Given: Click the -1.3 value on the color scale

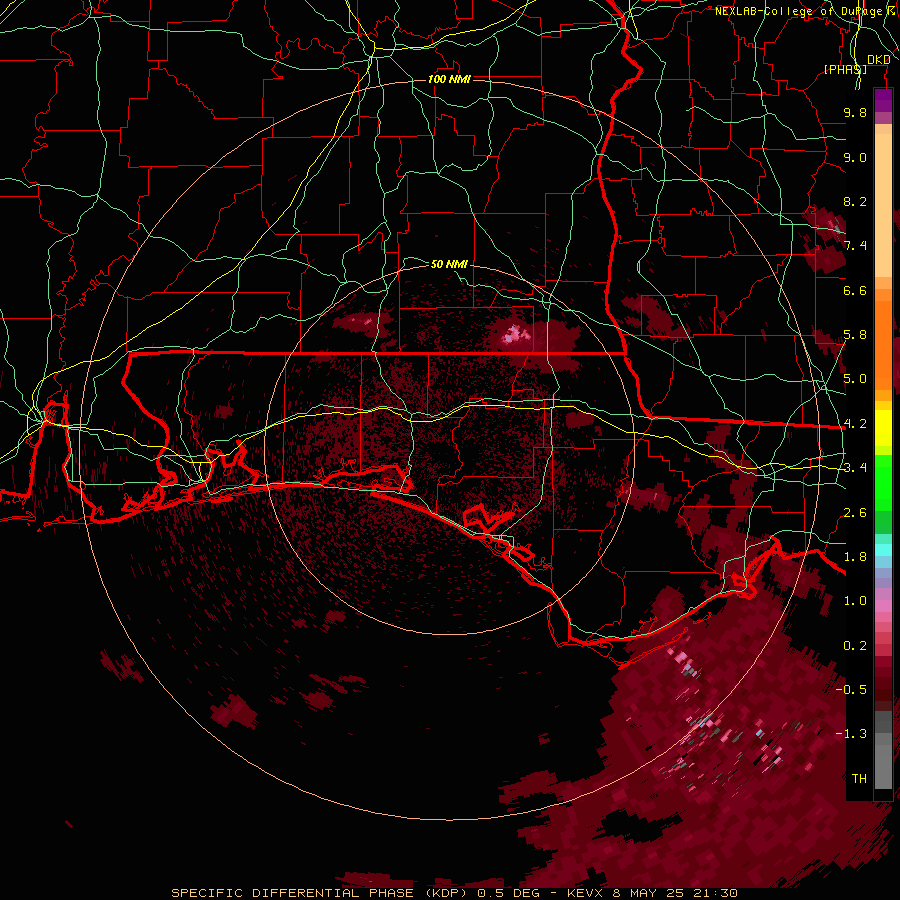Looking at the screenshot, I should tap(851, 734).
